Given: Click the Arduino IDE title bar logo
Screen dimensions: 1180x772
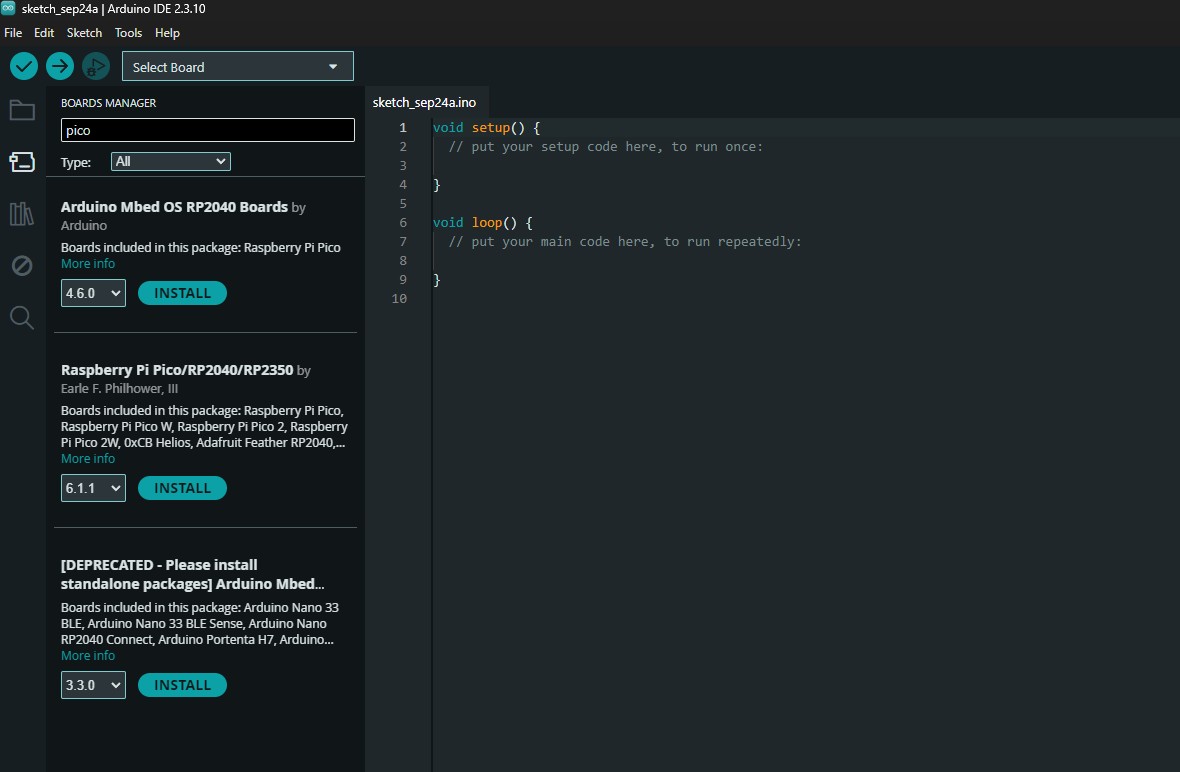Looking at the screenshot, I should coord(8,8).
